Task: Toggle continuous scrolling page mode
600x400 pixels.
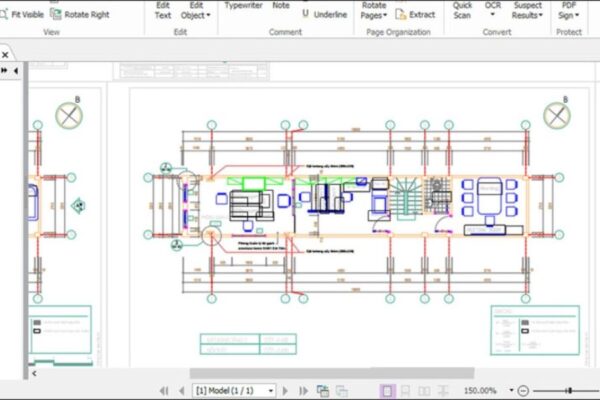Action: pos(407,390)
